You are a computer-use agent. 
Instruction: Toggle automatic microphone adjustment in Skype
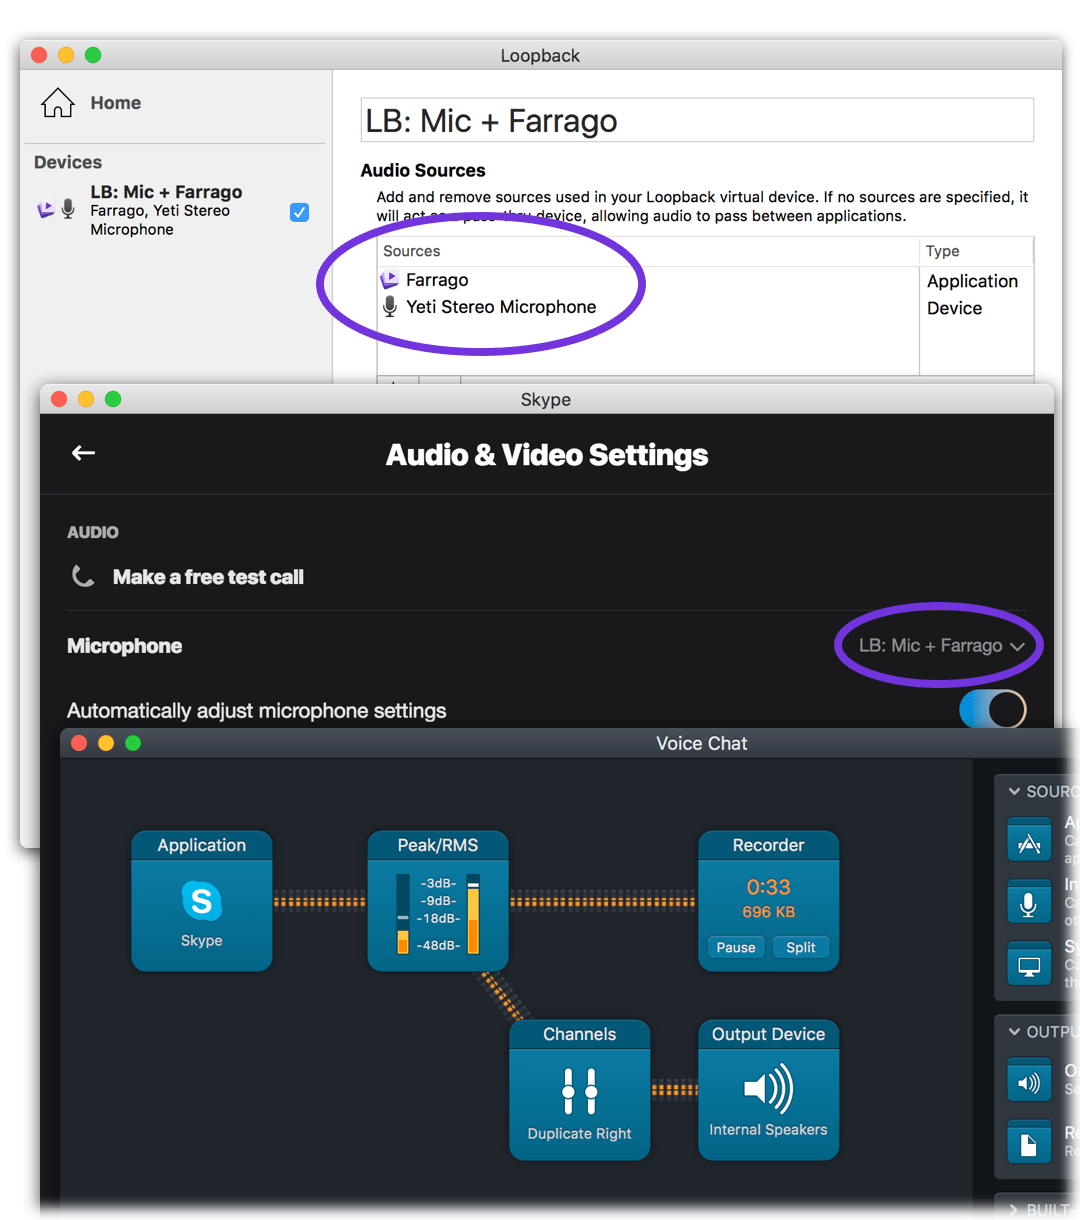coord(993,710)
